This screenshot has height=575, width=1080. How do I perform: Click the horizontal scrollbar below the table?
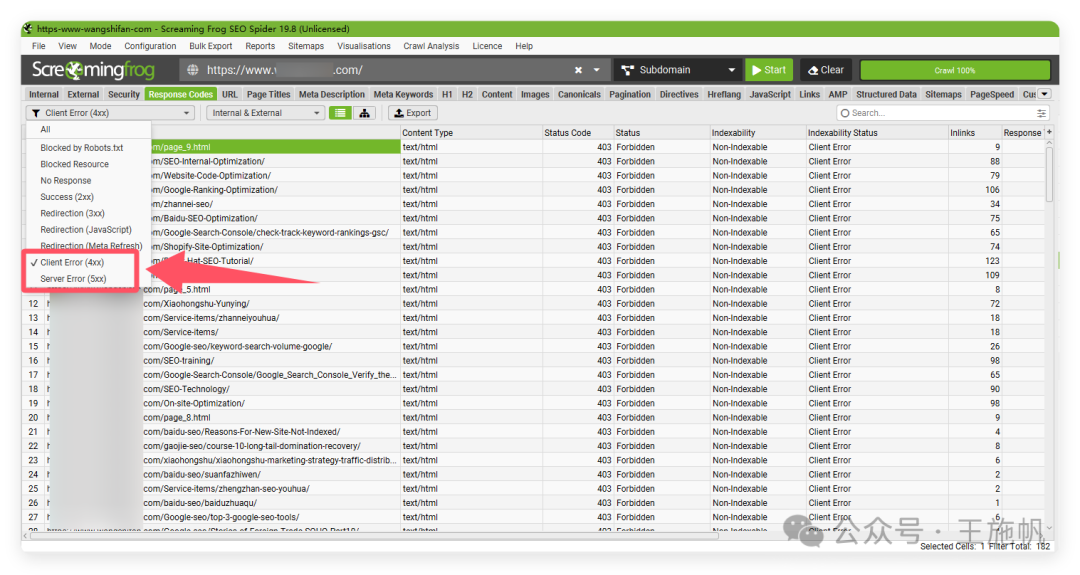[x=372, y=536]
